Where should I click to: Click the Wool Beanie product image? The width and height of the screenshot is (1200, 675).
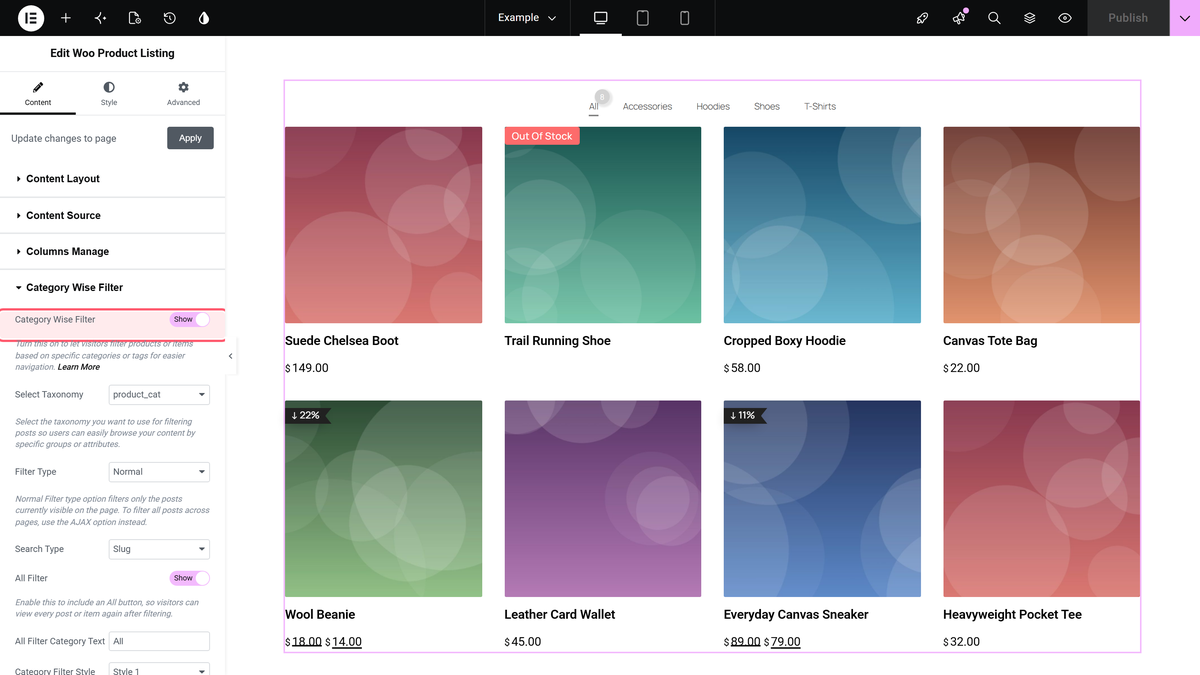pos(383,499)
